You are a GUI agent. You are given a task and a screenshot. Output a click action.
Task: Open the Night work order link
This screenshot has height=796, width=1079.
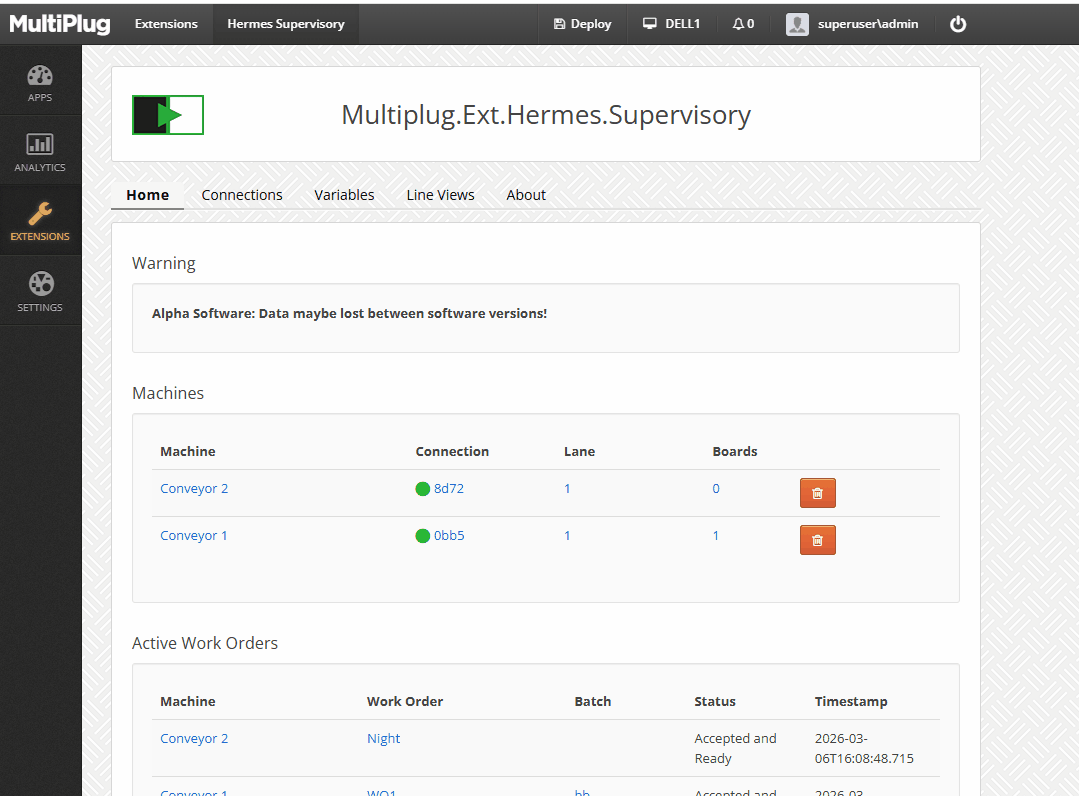pos(383,739)
